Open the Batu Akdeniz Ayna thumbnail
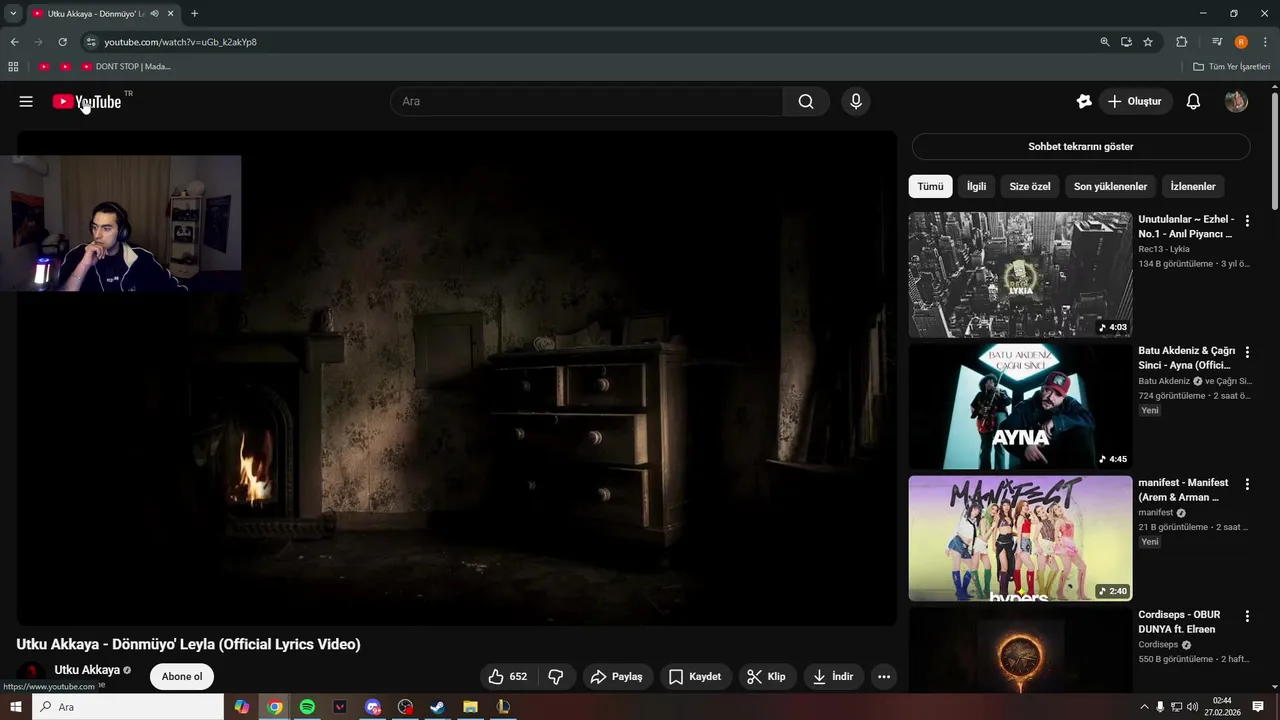 coord(1020,407)
